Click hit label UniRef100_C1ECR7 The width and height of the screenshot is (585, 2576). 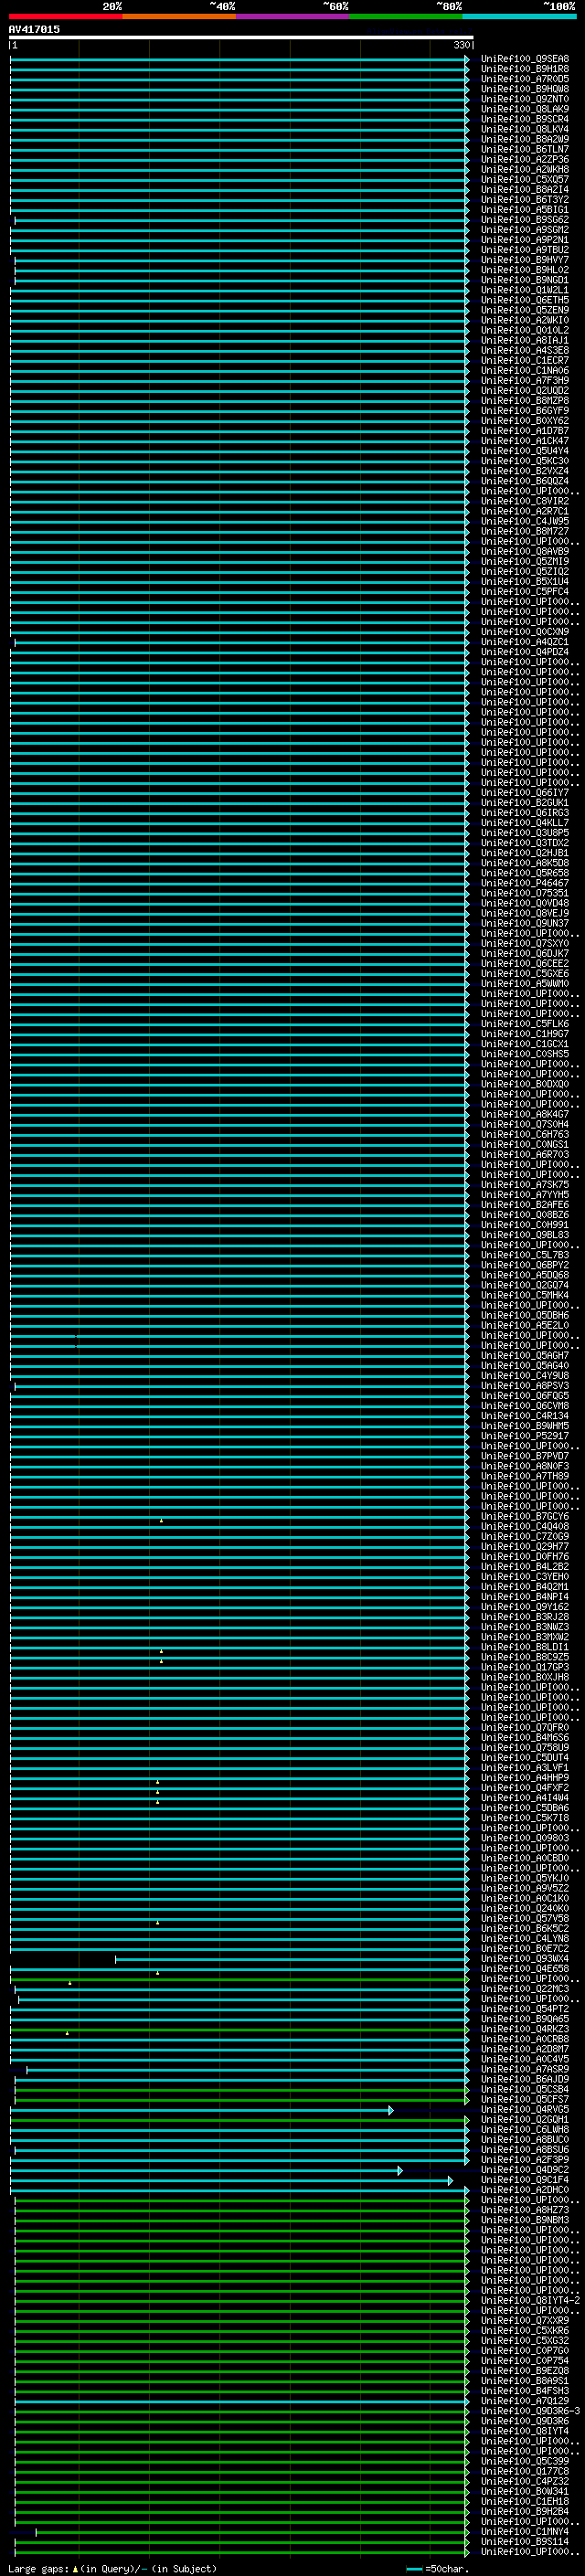point(524,360)
